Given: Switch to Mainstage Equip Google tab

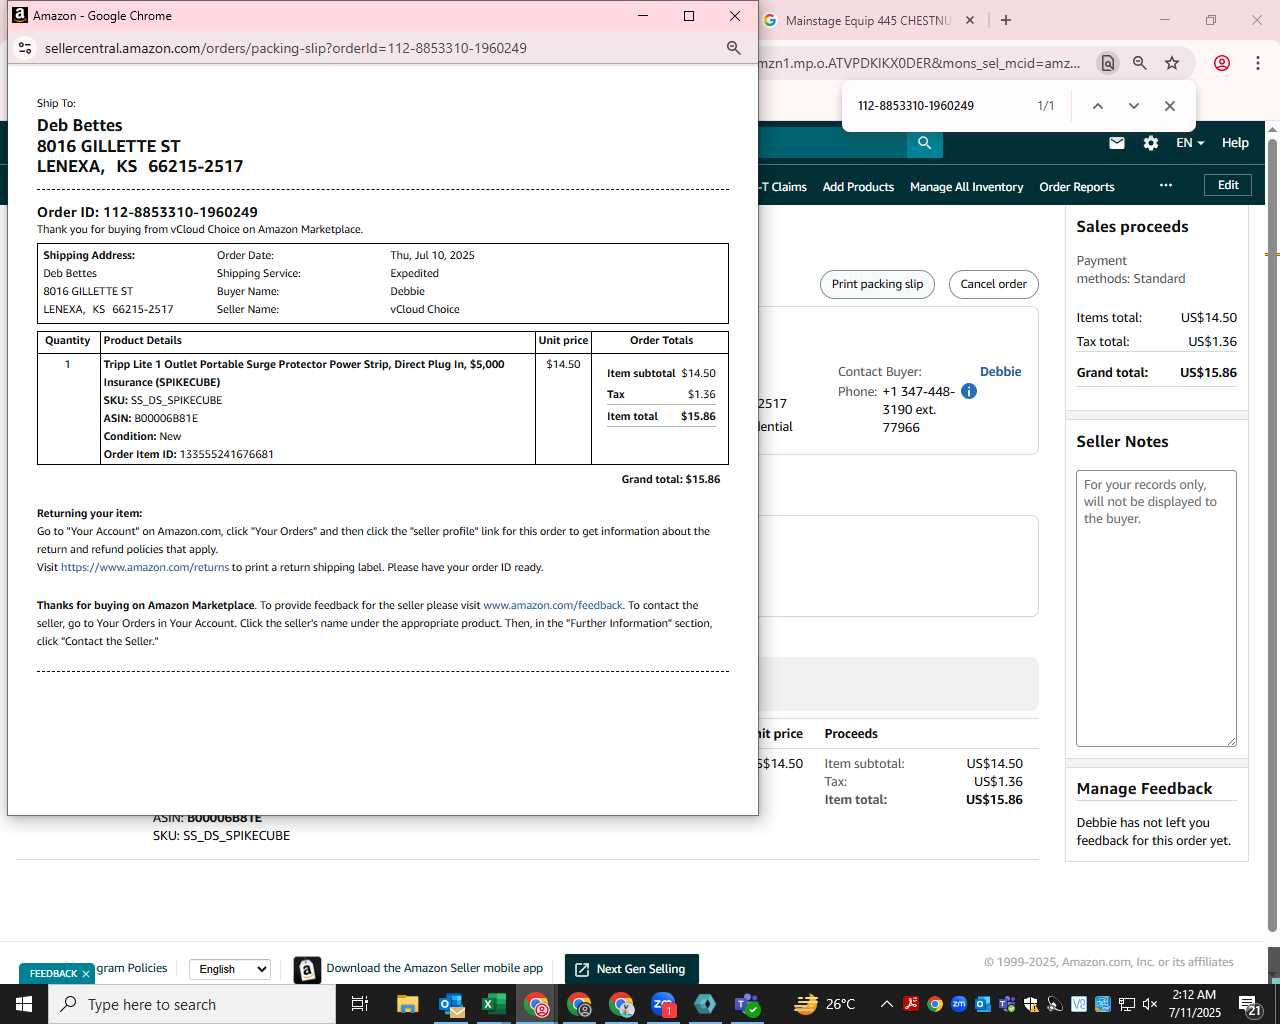Looking at the screenshot, I should [866, 20].
